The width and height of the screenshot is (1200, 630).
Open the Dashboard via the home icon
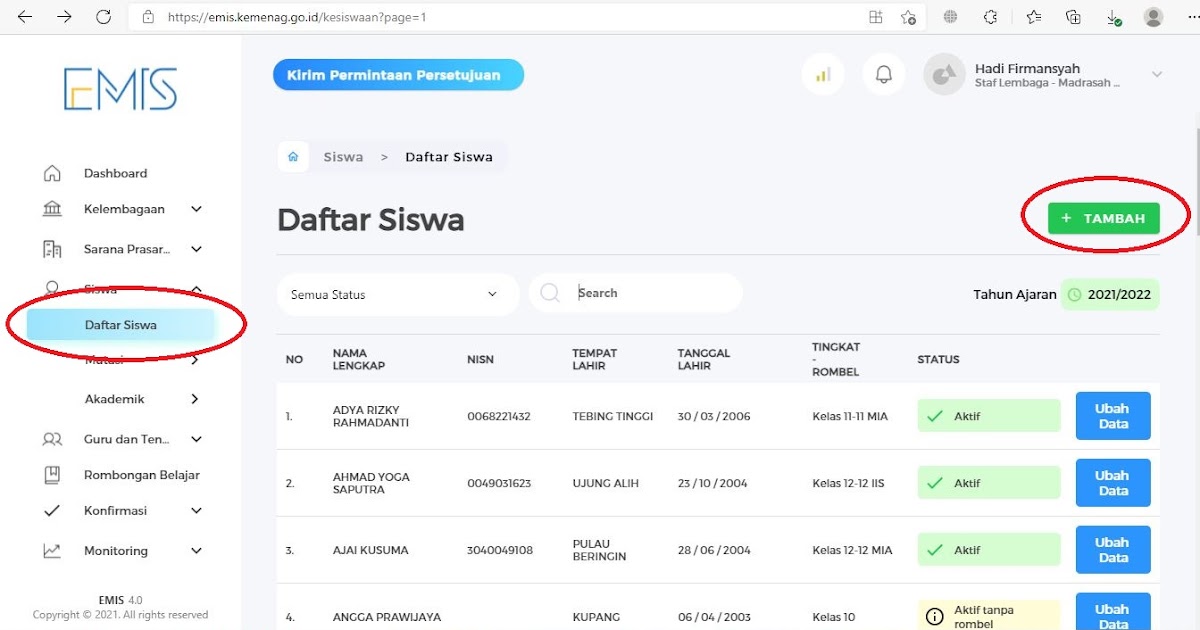pos(52,172)
